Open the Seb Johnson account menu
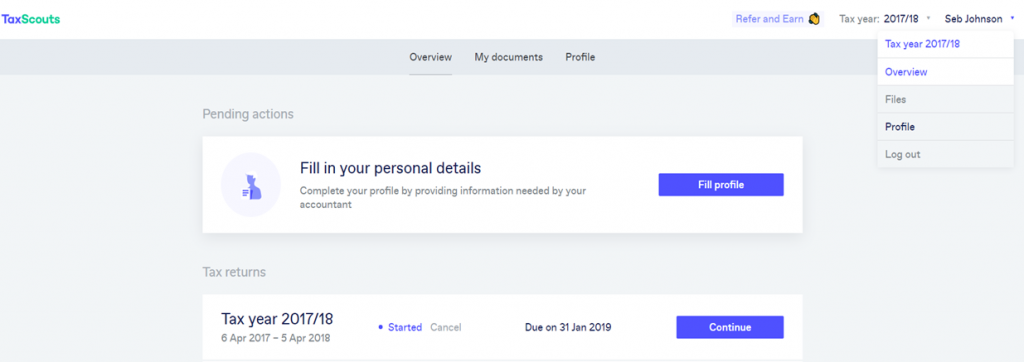Image resolution: width=1024 pixels, height=362 pixels. (973, 19)
